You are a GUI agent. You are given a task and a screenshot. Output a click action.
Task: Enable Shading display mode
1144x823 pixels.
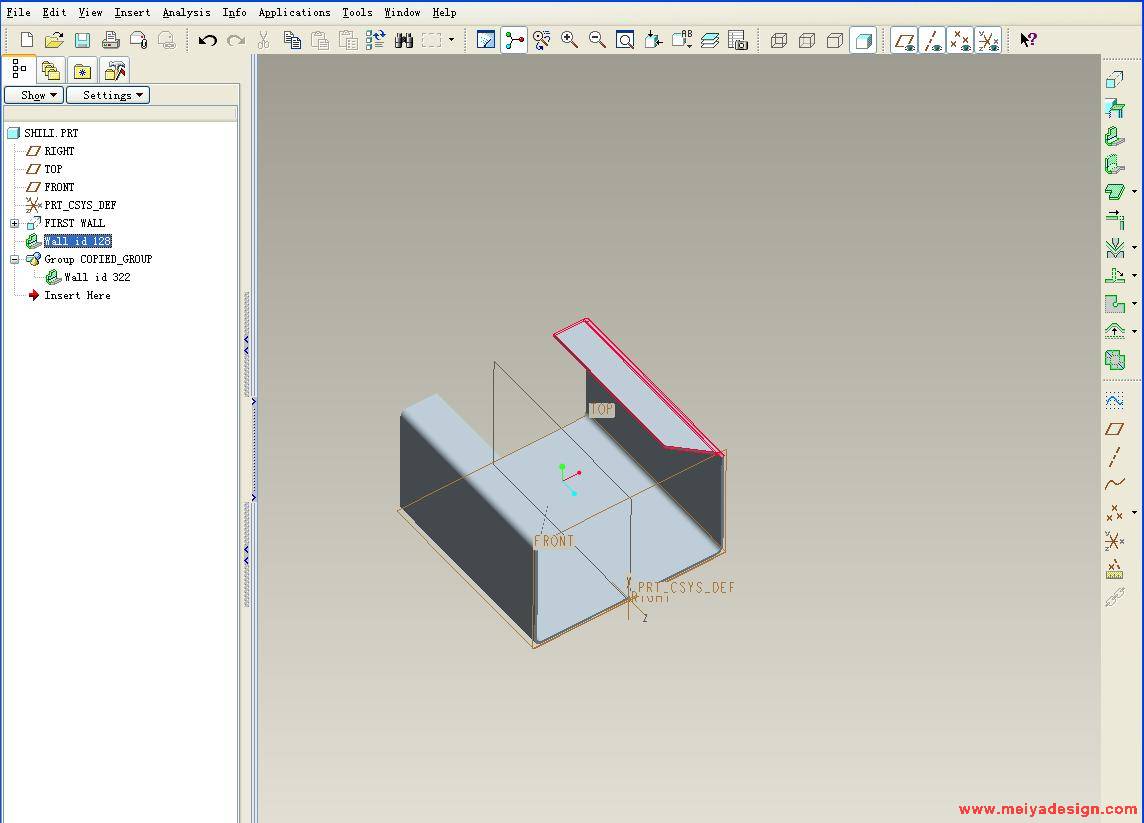[x=863, y=40]
